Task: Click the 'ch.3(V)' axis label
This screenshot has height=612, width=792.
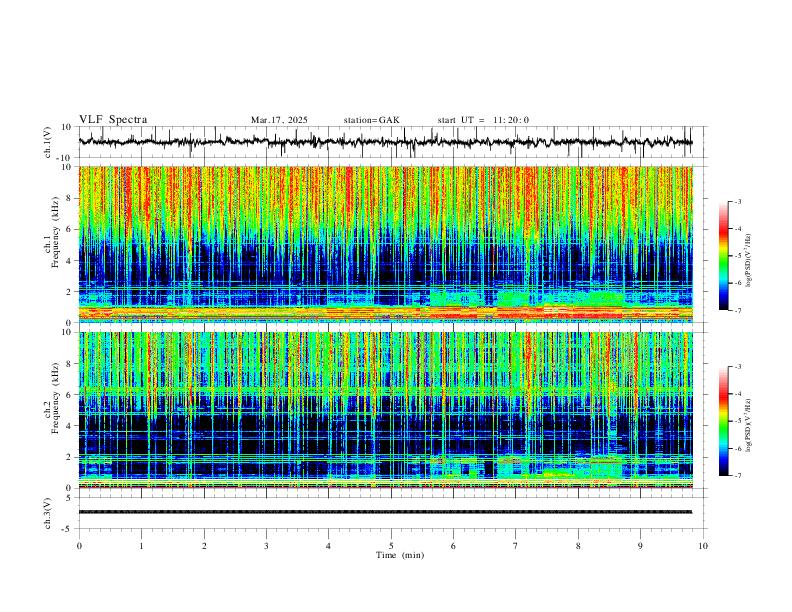Action: pyautogui.click(x=48, y=514)
